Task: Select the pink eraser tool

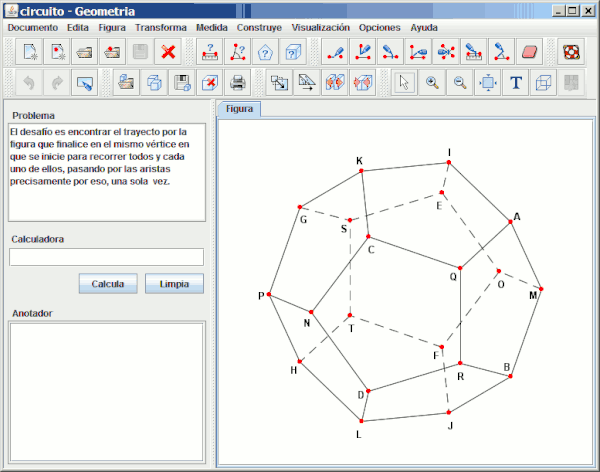Action: (x=530, y=52)
